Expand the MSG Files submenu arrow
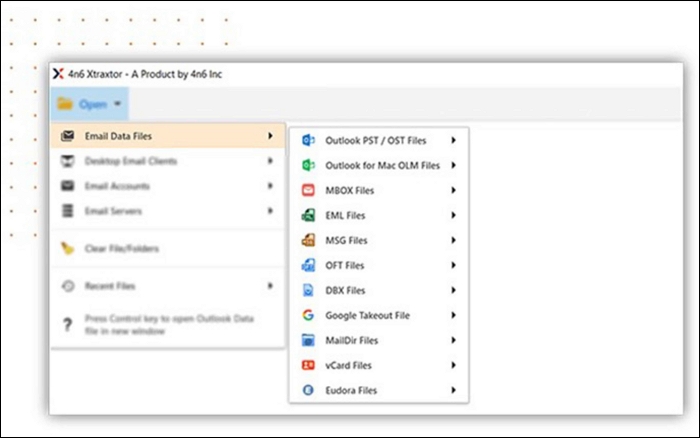Screen dimensions: 700x438 tap(453, 240)
